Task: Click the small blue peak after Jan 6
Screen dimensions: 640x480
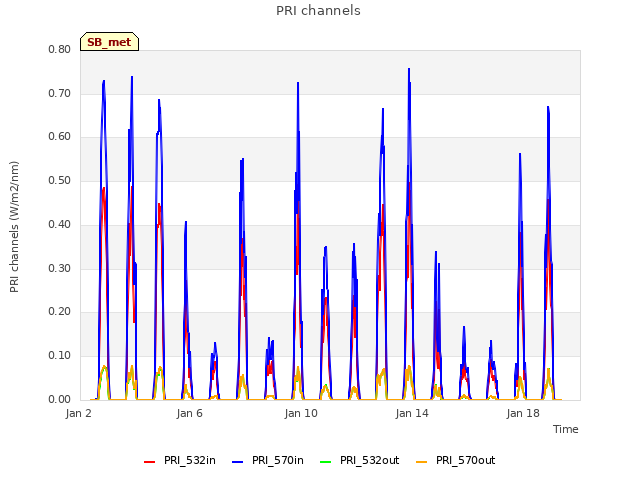Action: click(x=215, y=344)
